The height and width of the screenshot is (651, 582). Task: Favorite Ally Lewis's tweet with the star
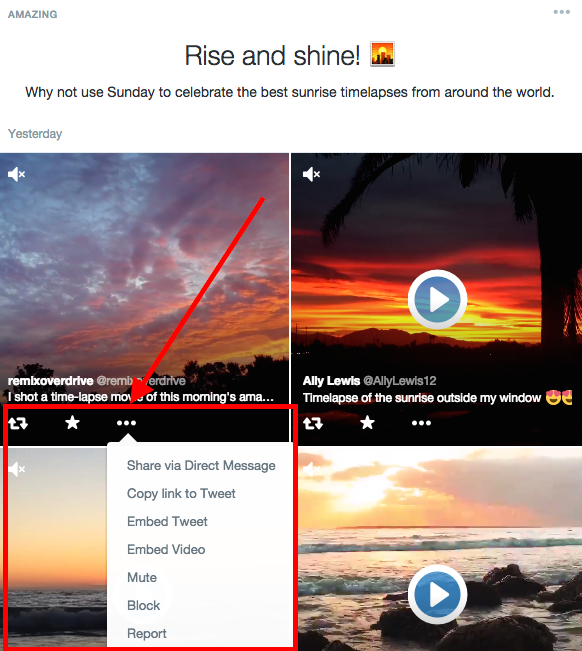[367, 422]
